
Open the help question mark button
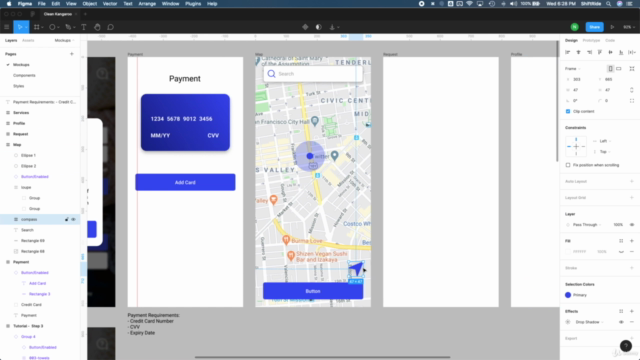(x=625, y=346)
